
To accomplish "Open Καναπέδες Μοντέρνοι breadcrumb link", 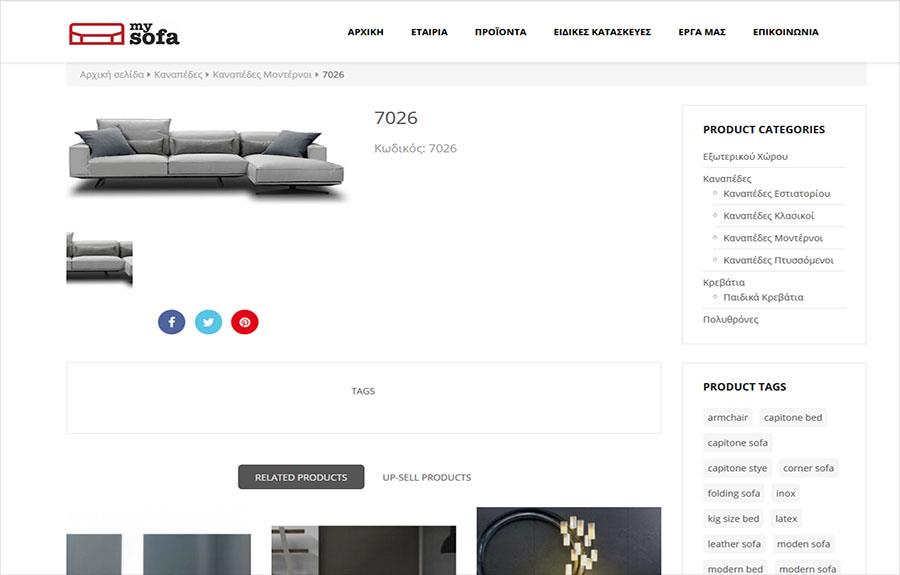I will pos(262,75).
